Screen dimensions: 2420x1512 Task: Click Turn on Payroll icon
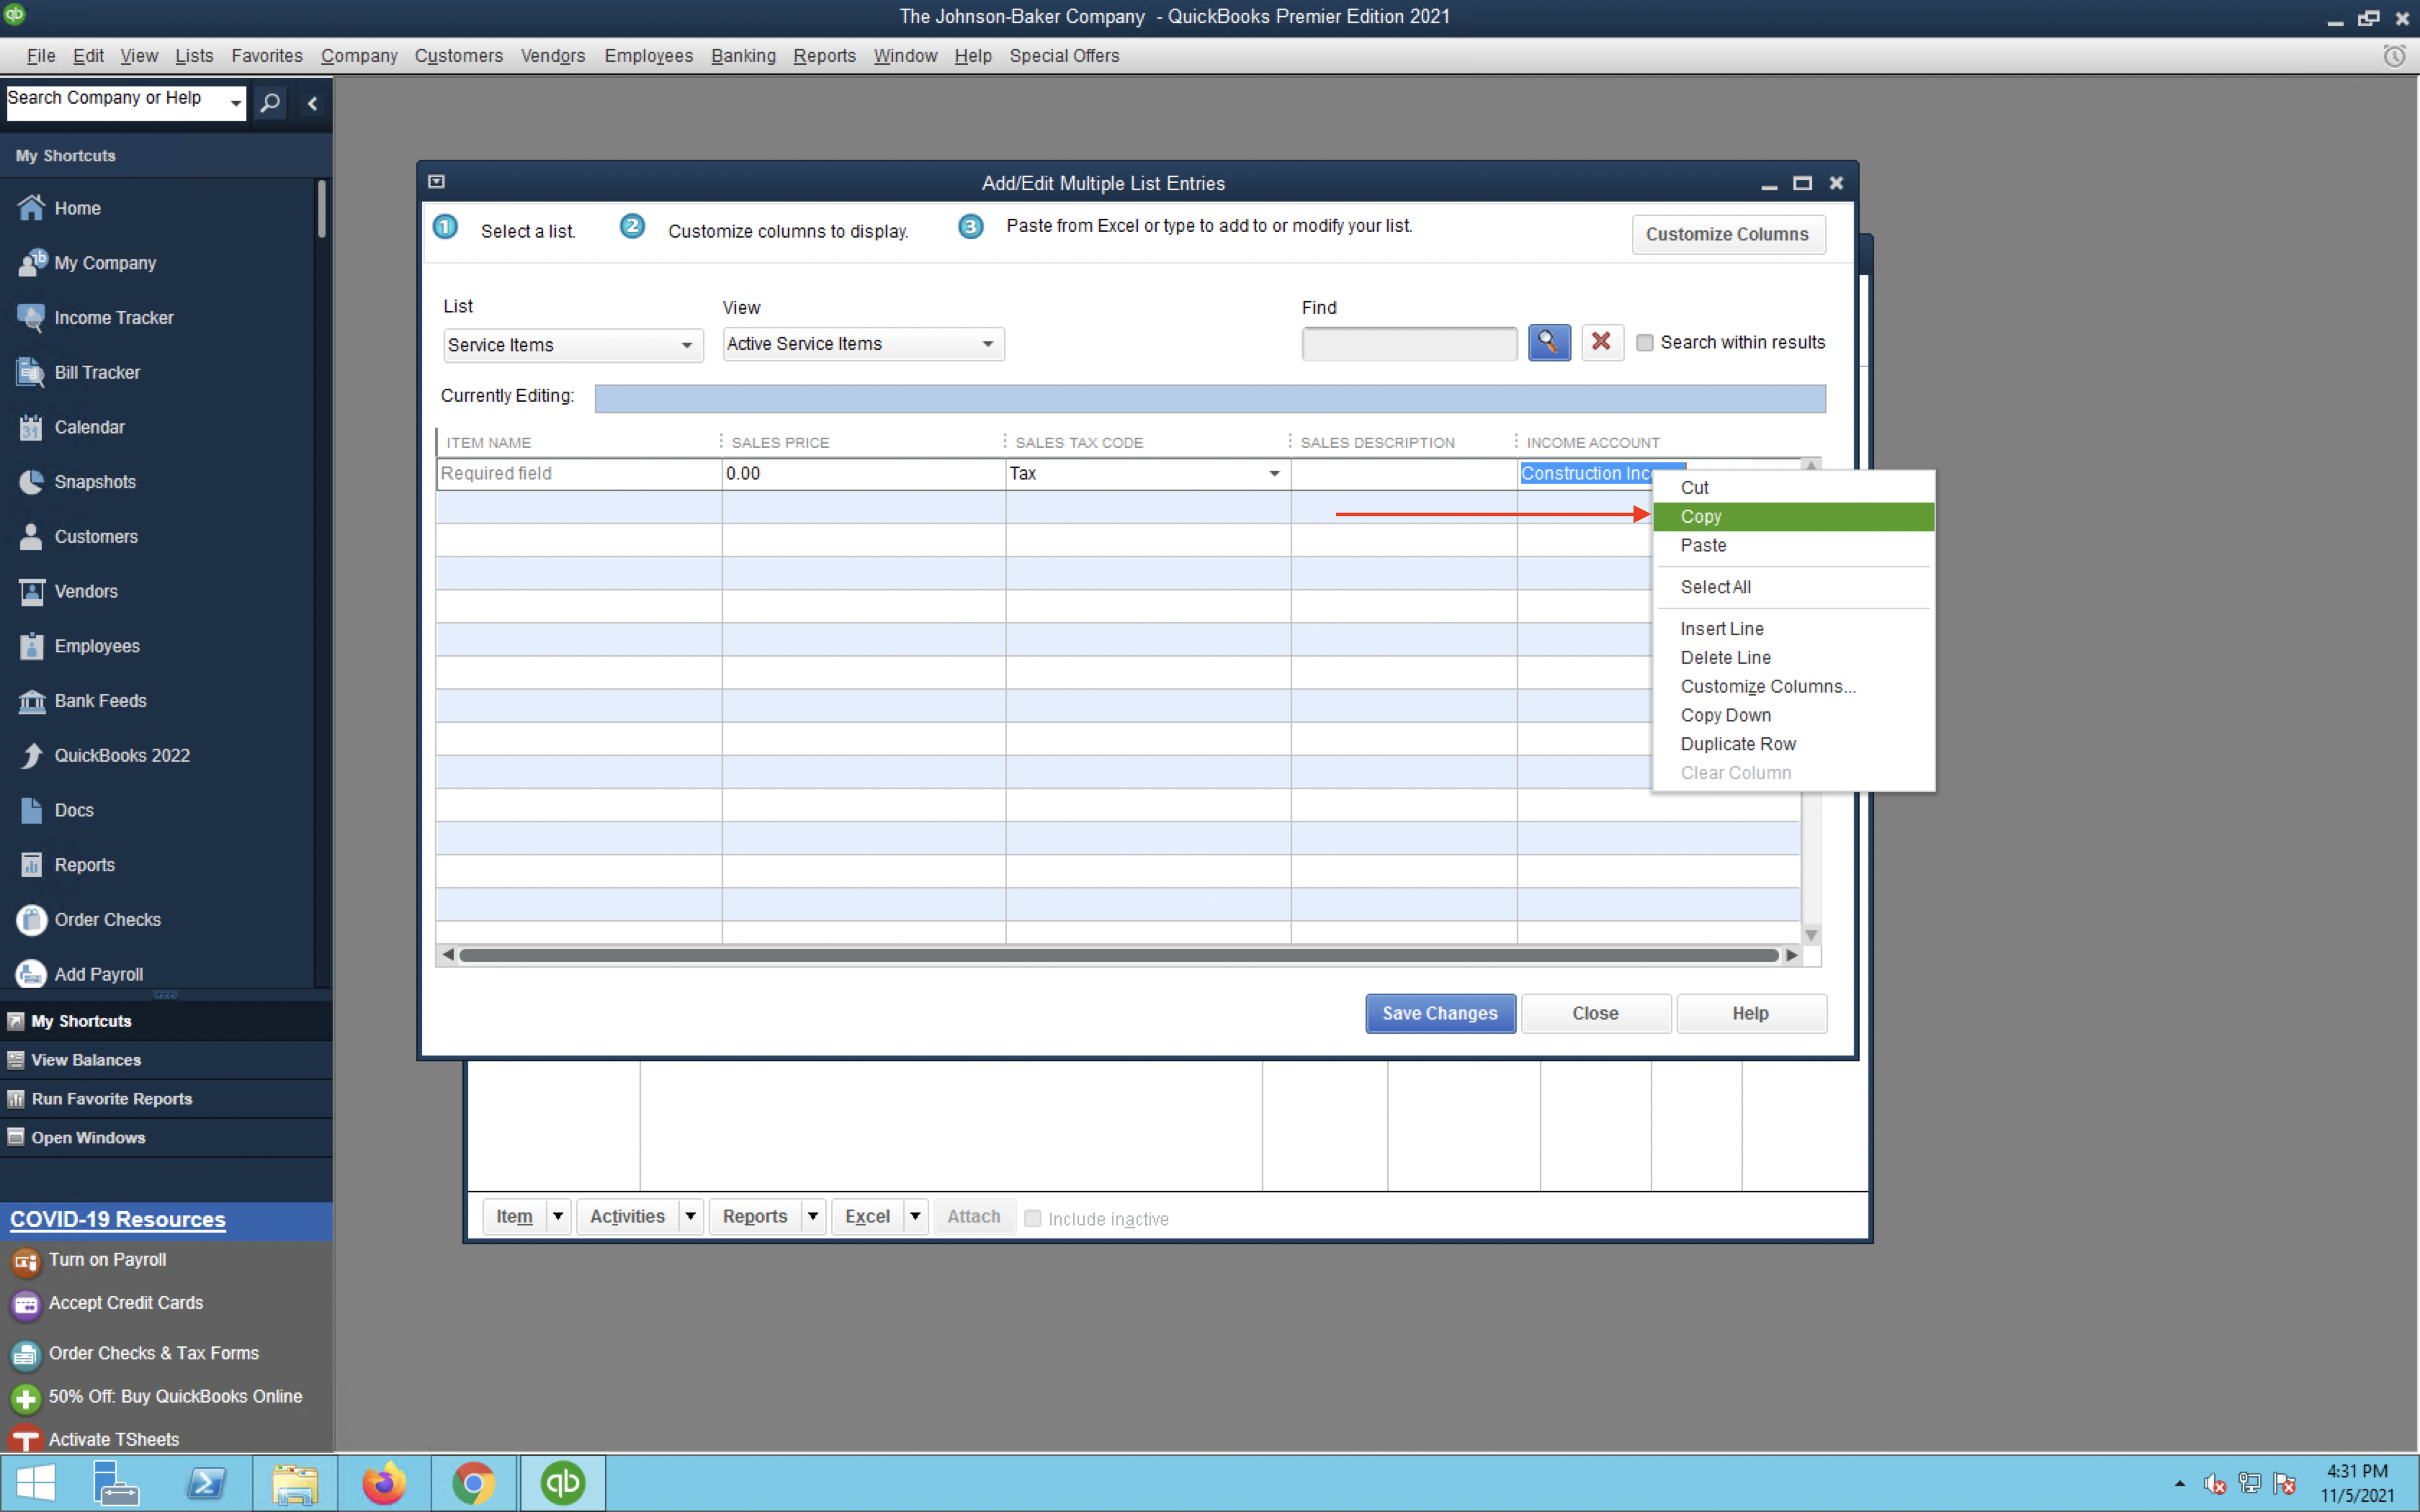[x=26, y=1262]
